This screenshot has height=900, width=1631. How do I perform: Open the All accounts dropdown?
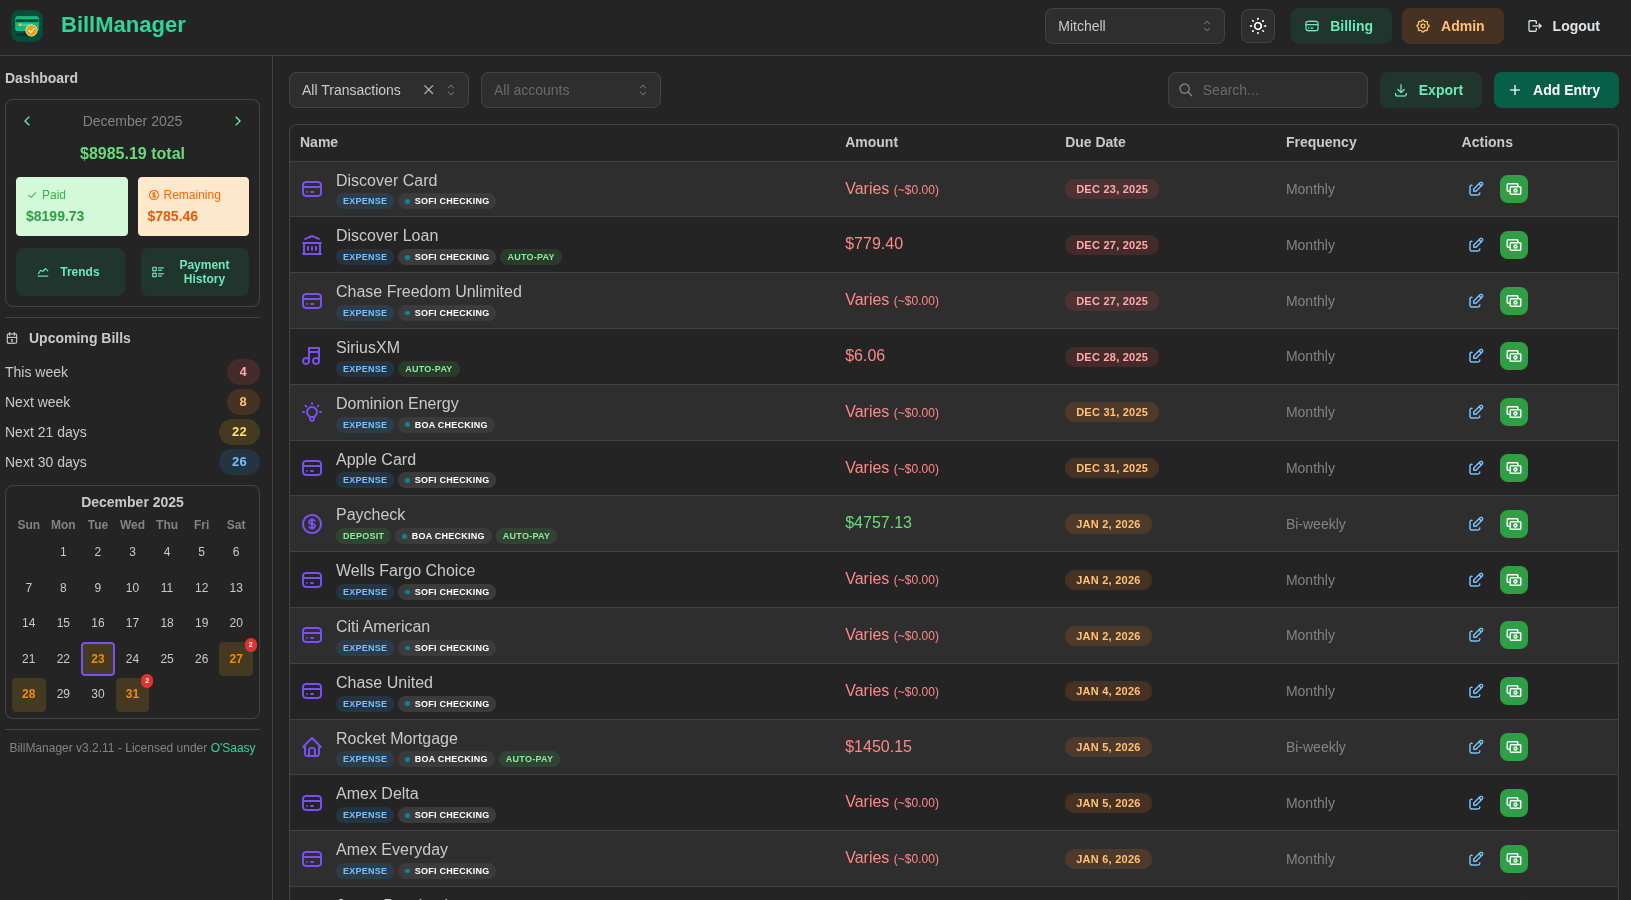(x=570, y=90)
